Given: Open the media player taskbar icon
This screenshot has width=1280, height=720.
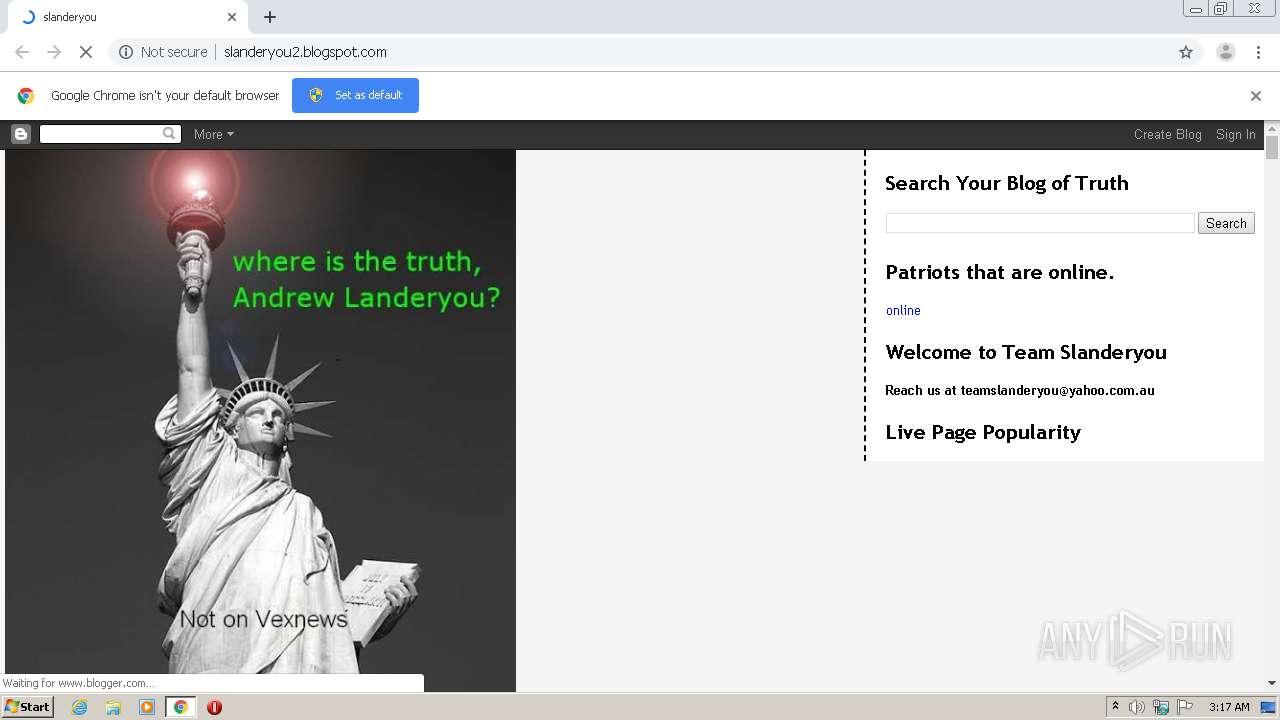Looking at the screenshot, I should click(x=147, y=707).
